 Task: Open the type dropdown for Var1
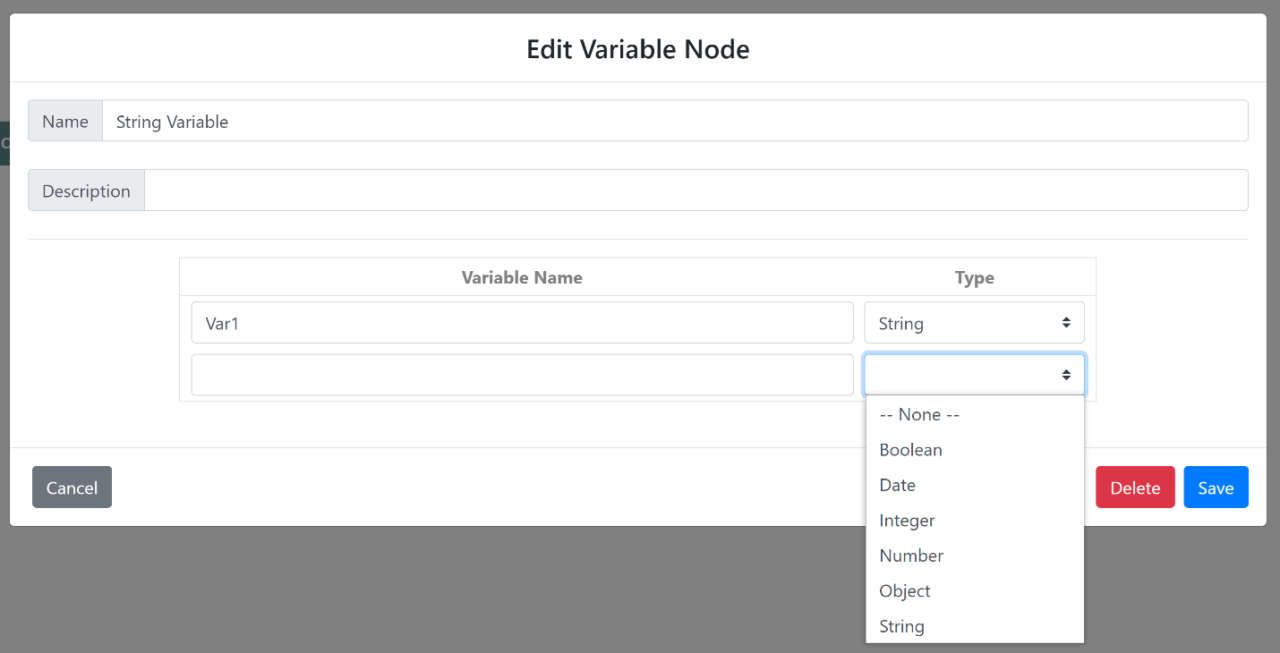[974, 322]
